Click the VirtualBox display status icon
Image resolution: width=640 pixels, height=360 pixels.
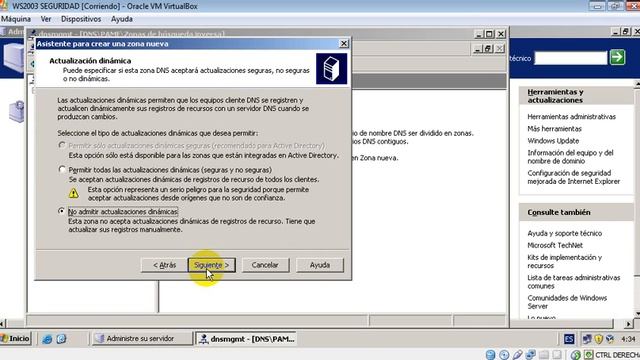[x=557, y=355]
